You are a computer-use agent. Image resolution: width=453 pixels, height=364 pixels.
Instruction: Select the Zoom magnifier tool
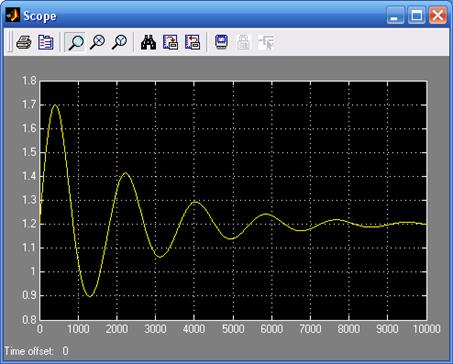pos(76,42)
